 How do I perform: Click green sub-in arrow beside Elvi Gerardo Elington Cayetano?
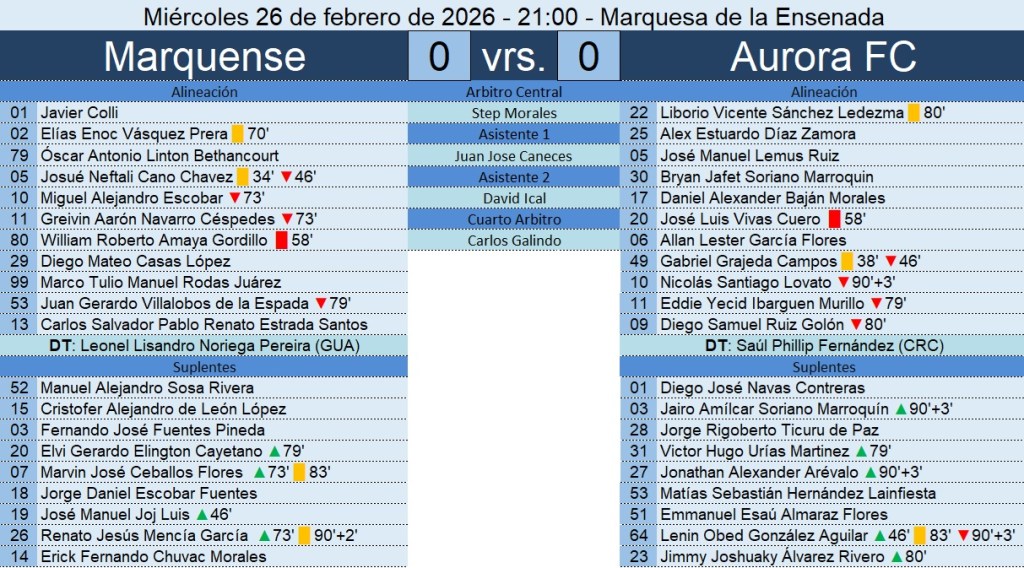click(274, 451)
